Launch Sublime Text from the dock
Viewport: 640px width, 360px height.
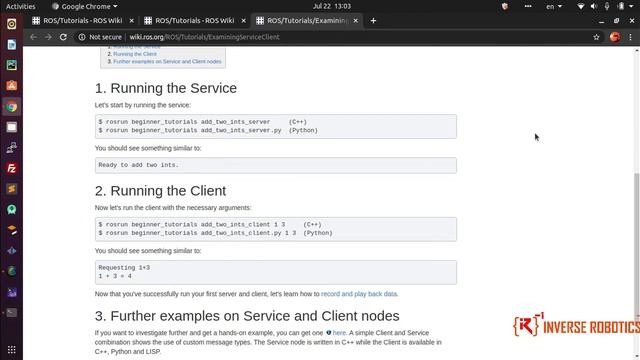(11, 189)
